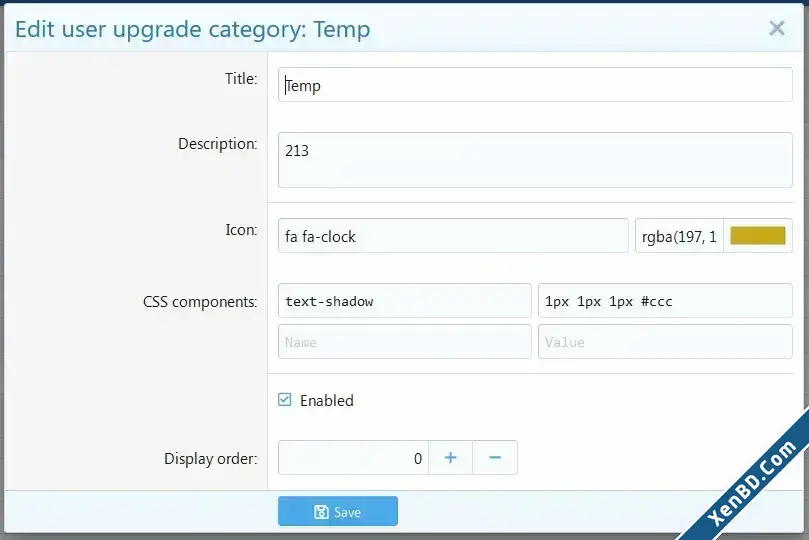Focus the rgba color value field

(679, 236)
